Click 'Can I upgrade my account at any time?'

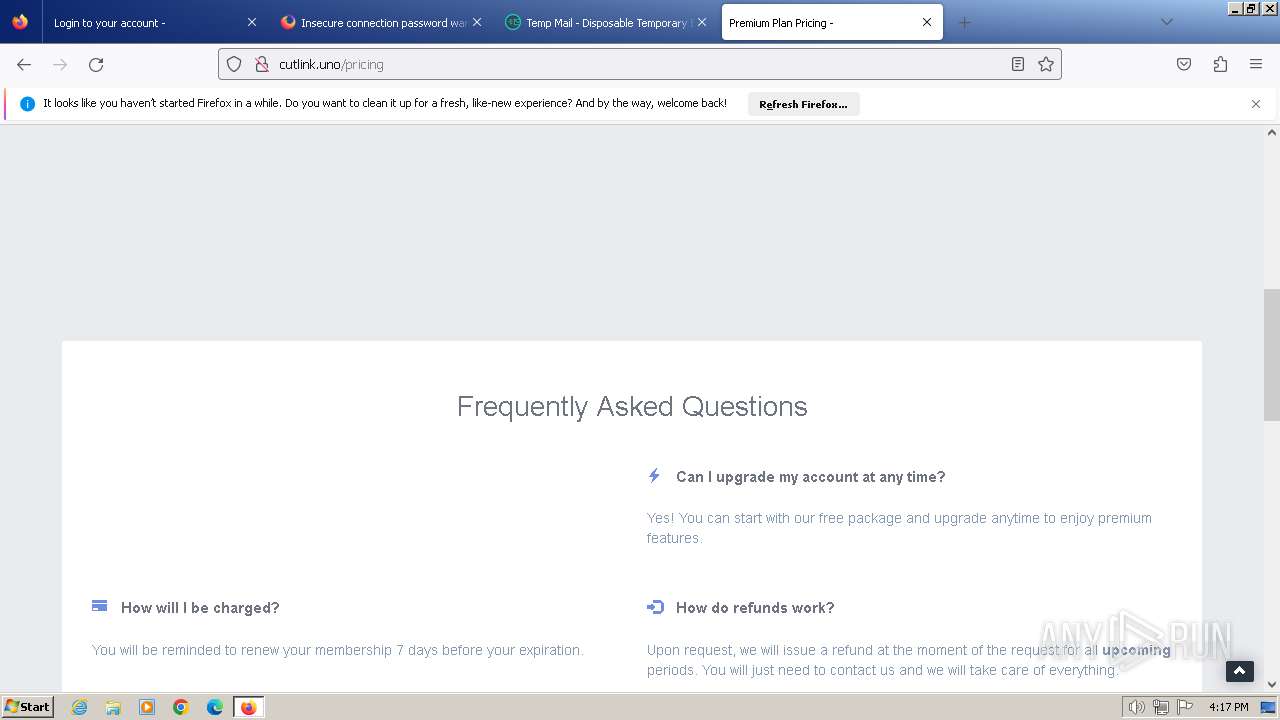coord(811,477)
